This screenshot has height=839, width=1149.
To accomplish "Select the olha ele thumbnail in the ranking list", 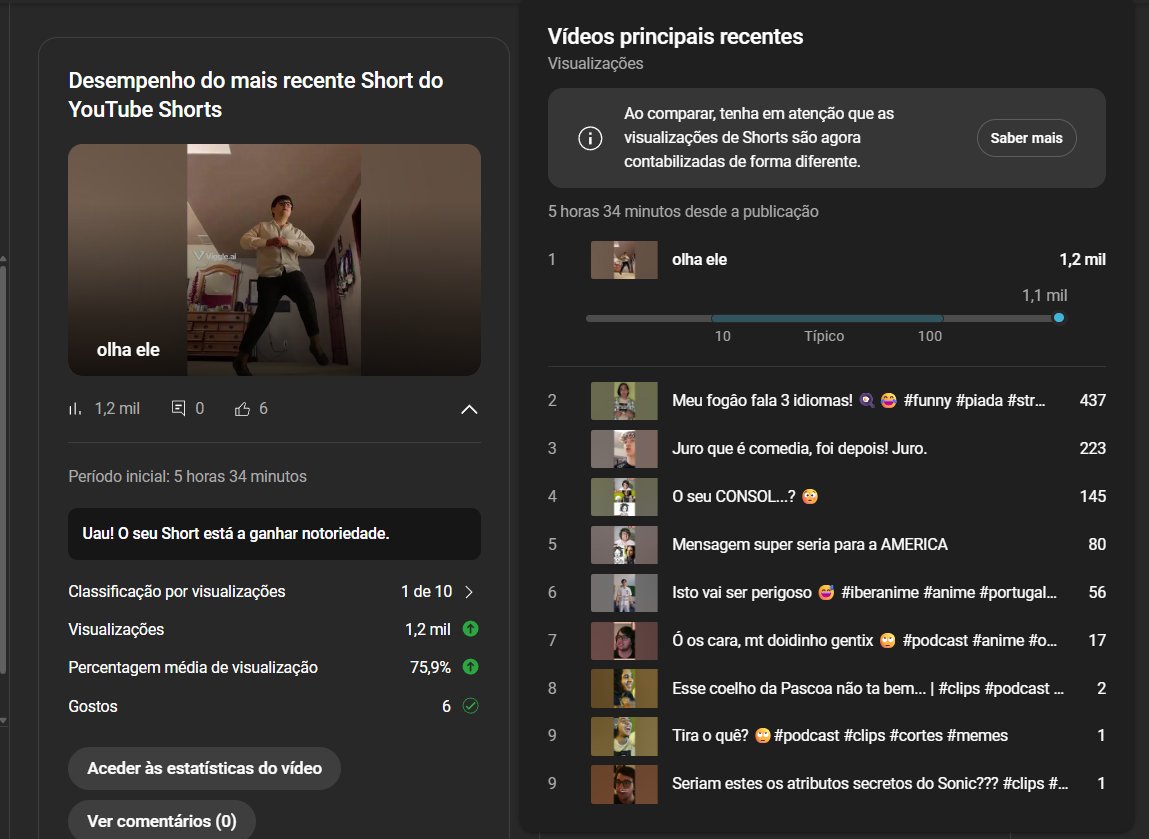I will [x=623, y=259].
